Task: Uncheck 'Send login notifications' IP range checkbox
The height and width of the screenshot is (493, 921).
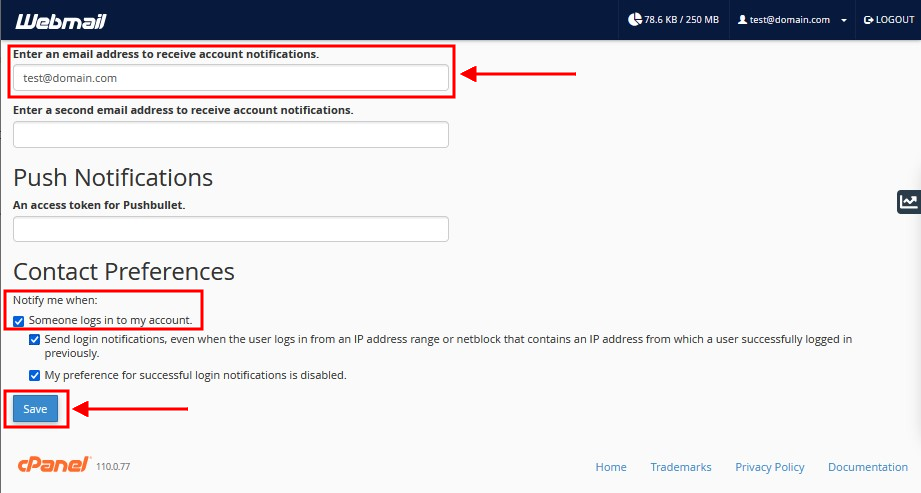Action: pos(36,340)
